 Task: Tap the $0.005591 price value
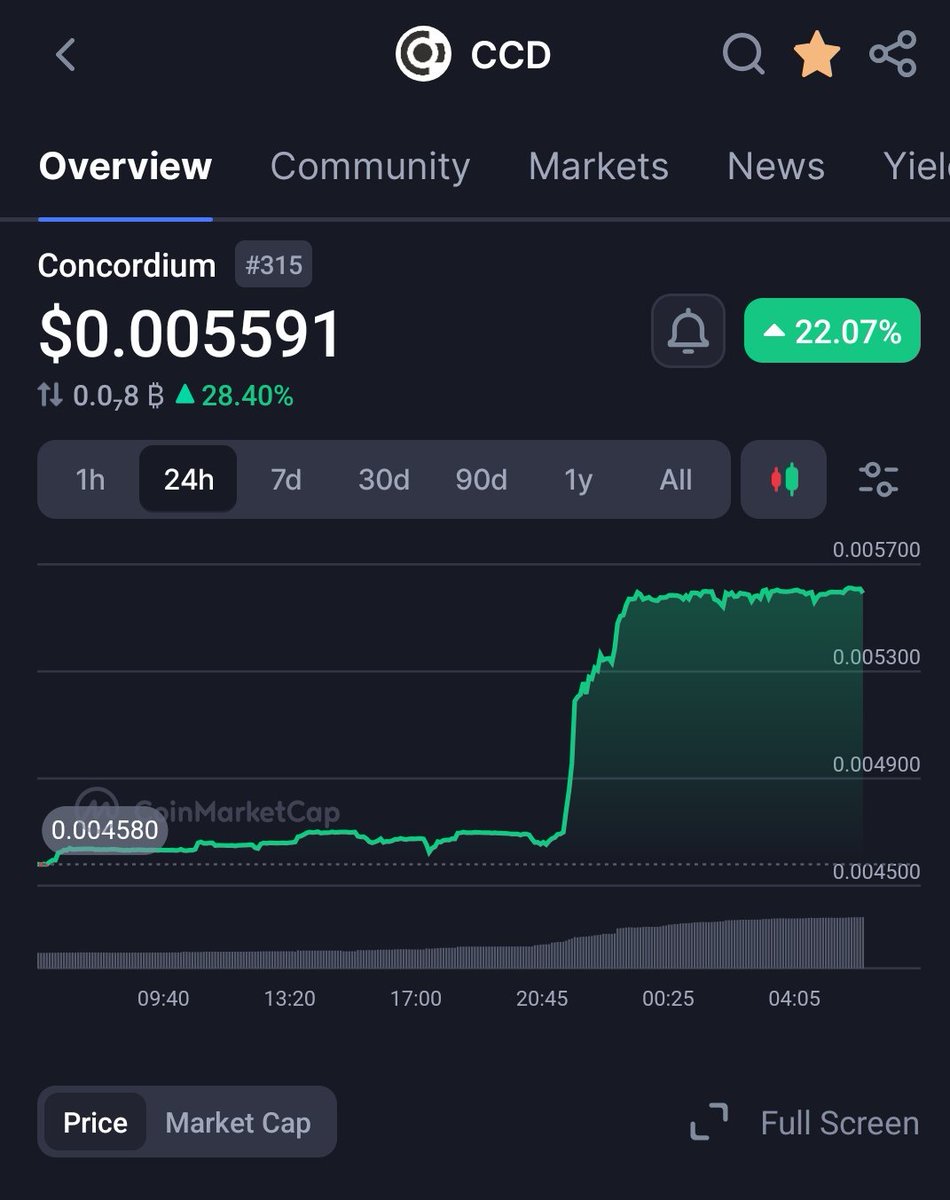pos(190,333)
